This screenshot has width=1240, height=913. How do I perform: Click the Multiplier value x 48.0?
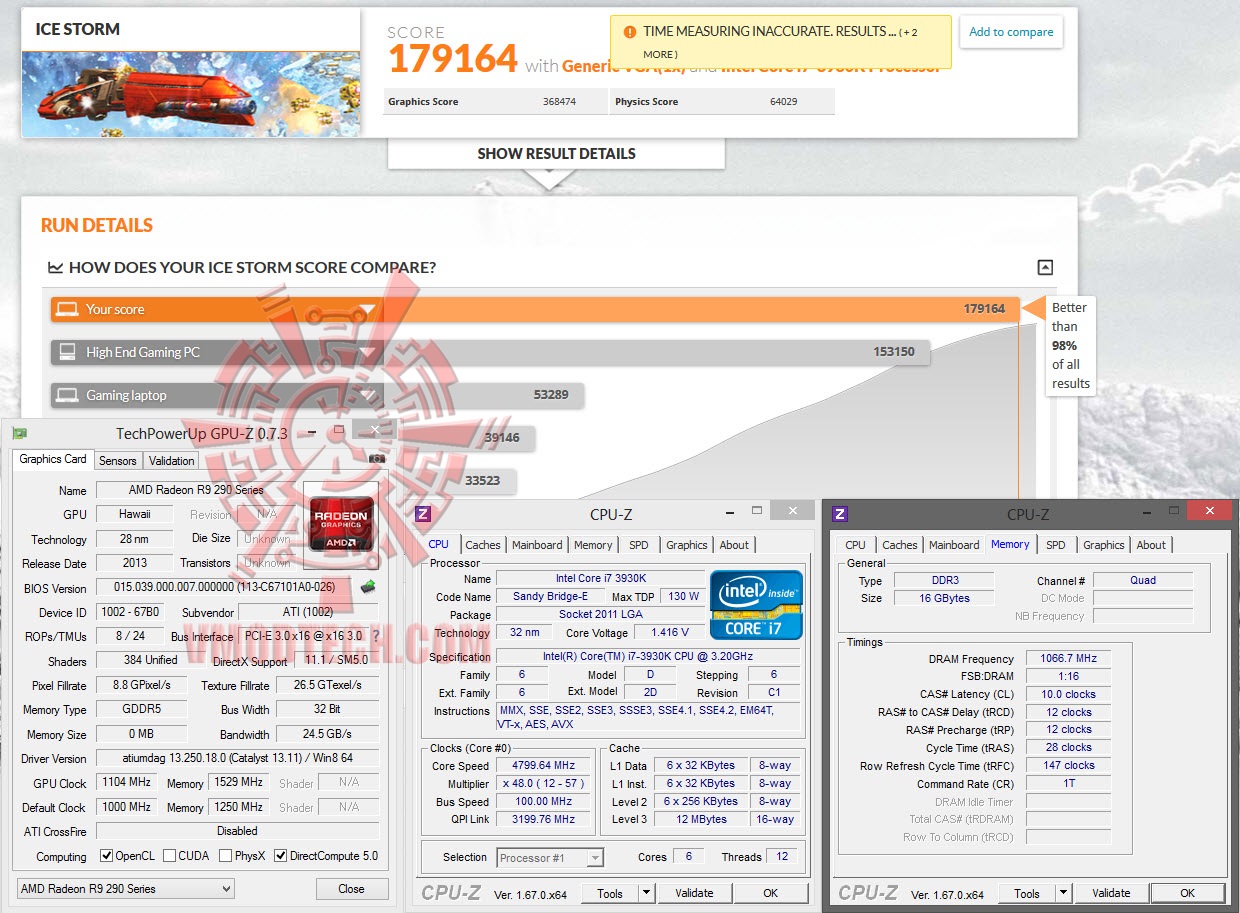(x=543, y=784)
